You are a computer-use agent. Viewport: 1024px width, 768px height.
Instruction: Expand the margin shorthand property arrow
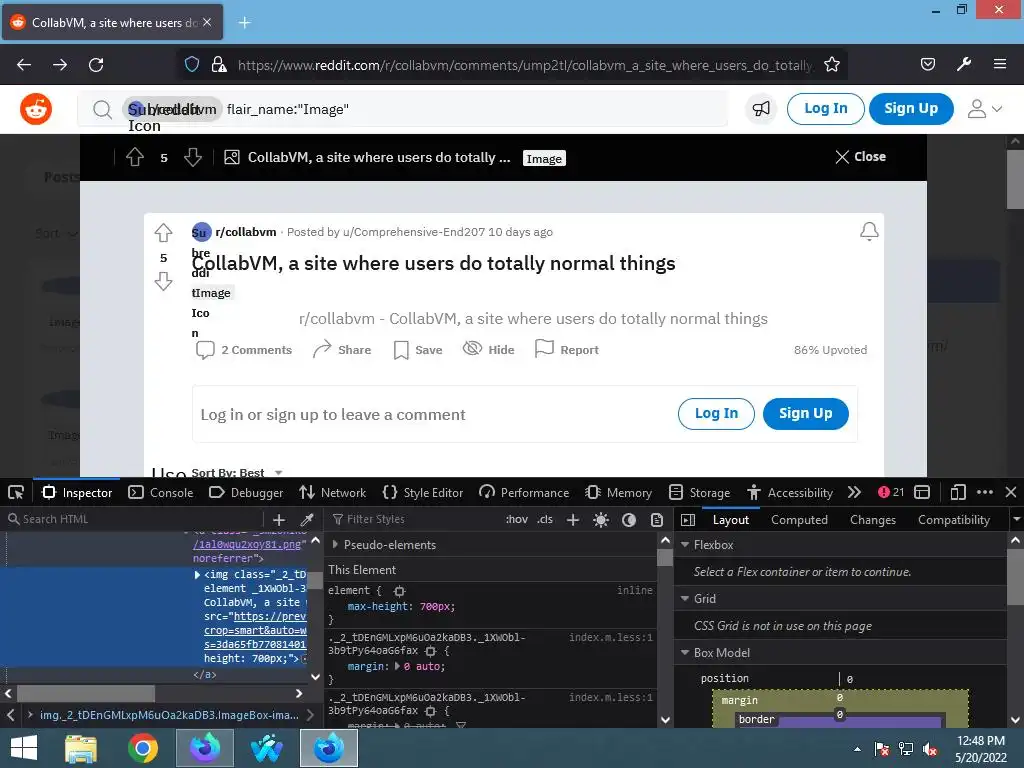[x=398, y=667]
